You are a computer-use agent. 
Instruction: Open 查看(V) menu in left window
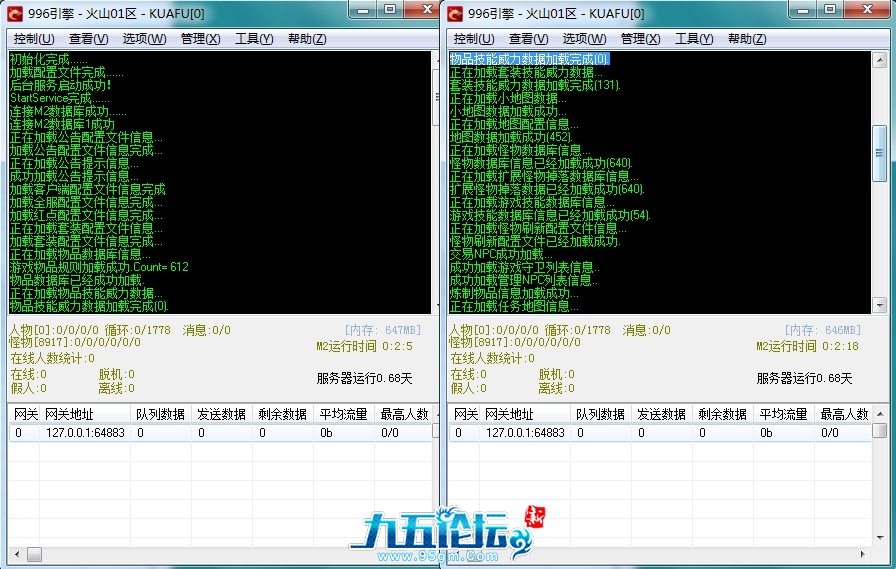click(89, 39)
